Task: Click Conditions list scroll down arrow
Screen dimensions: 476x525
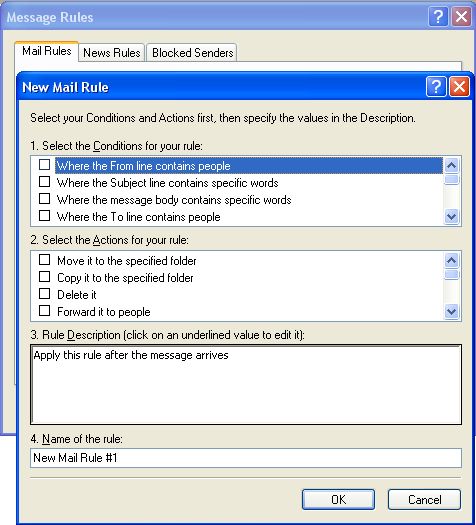Action: point(451,217)
